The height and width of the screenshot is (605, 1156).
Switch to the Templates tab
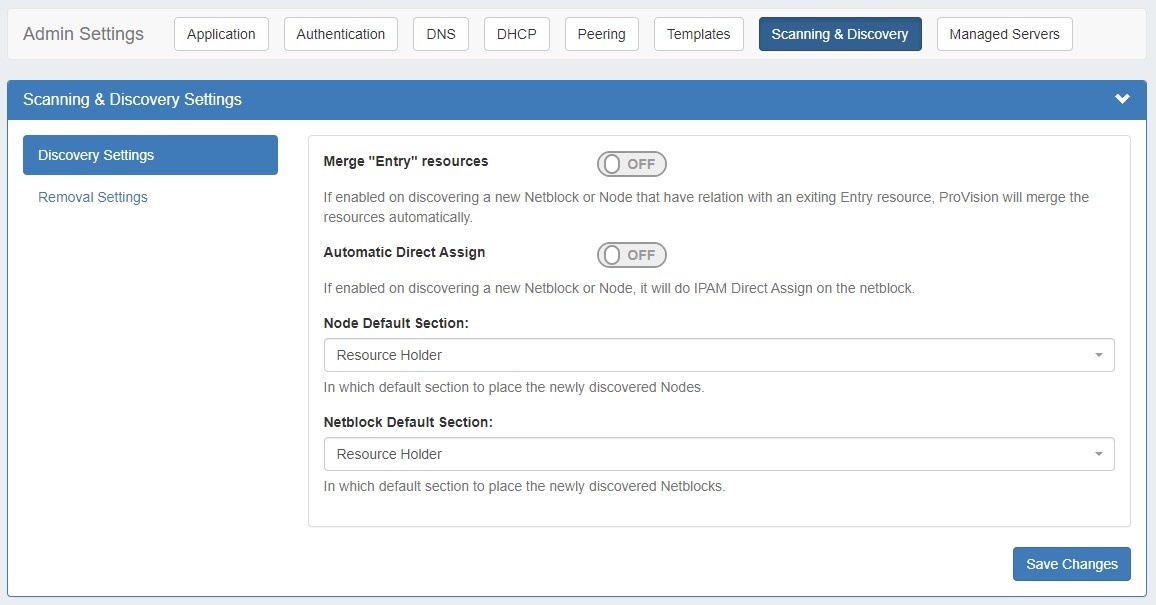point(698,34)
